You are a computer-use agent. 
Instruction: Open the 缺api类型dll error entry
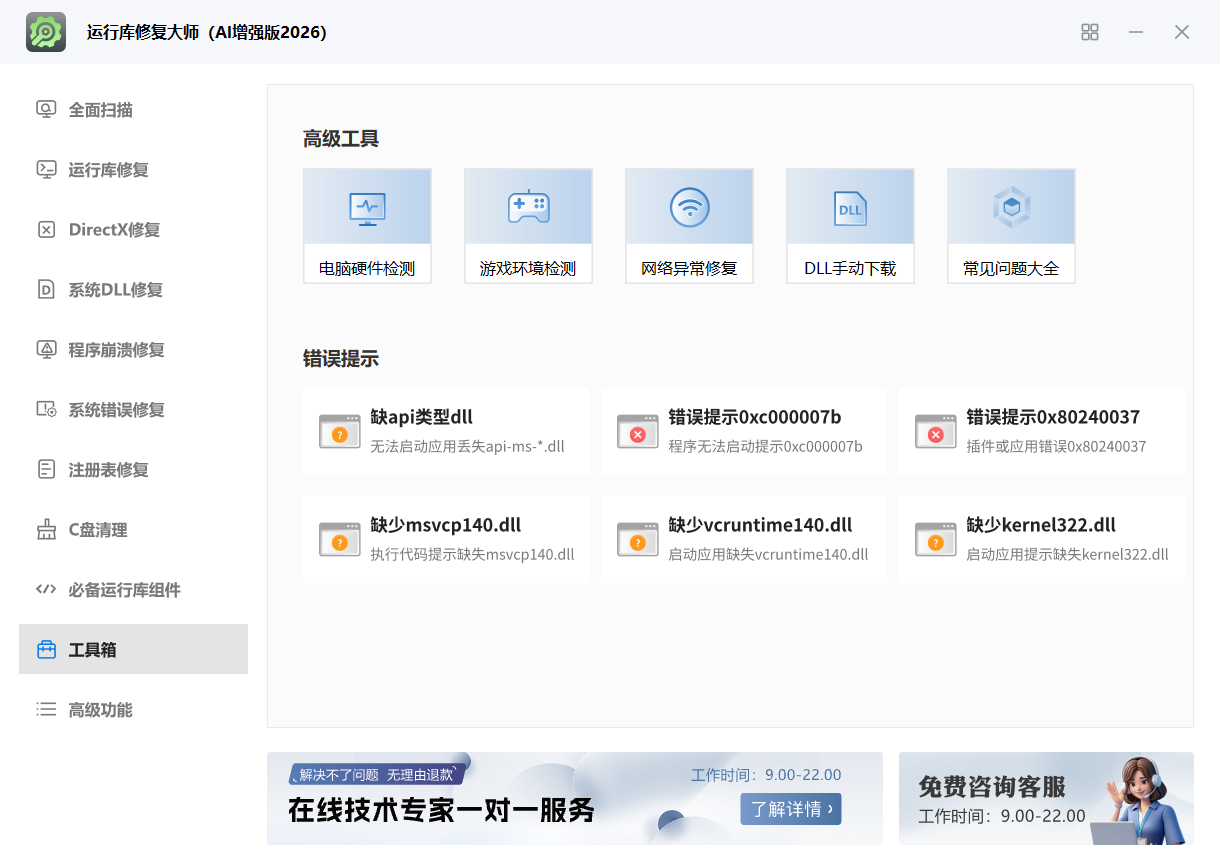point(445,431)
